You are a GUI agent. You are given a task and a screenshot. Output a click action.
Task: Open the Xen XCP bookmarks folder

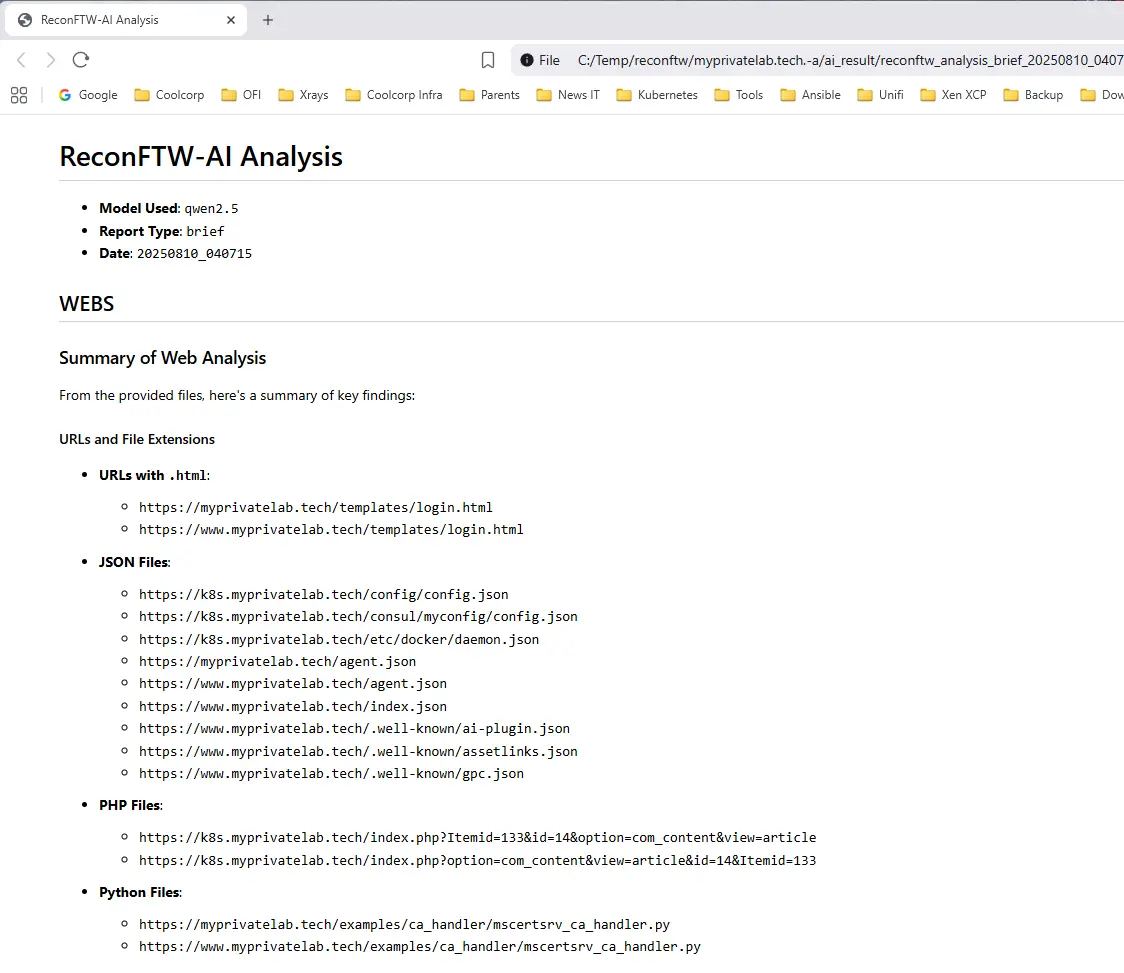click(953, 95)
